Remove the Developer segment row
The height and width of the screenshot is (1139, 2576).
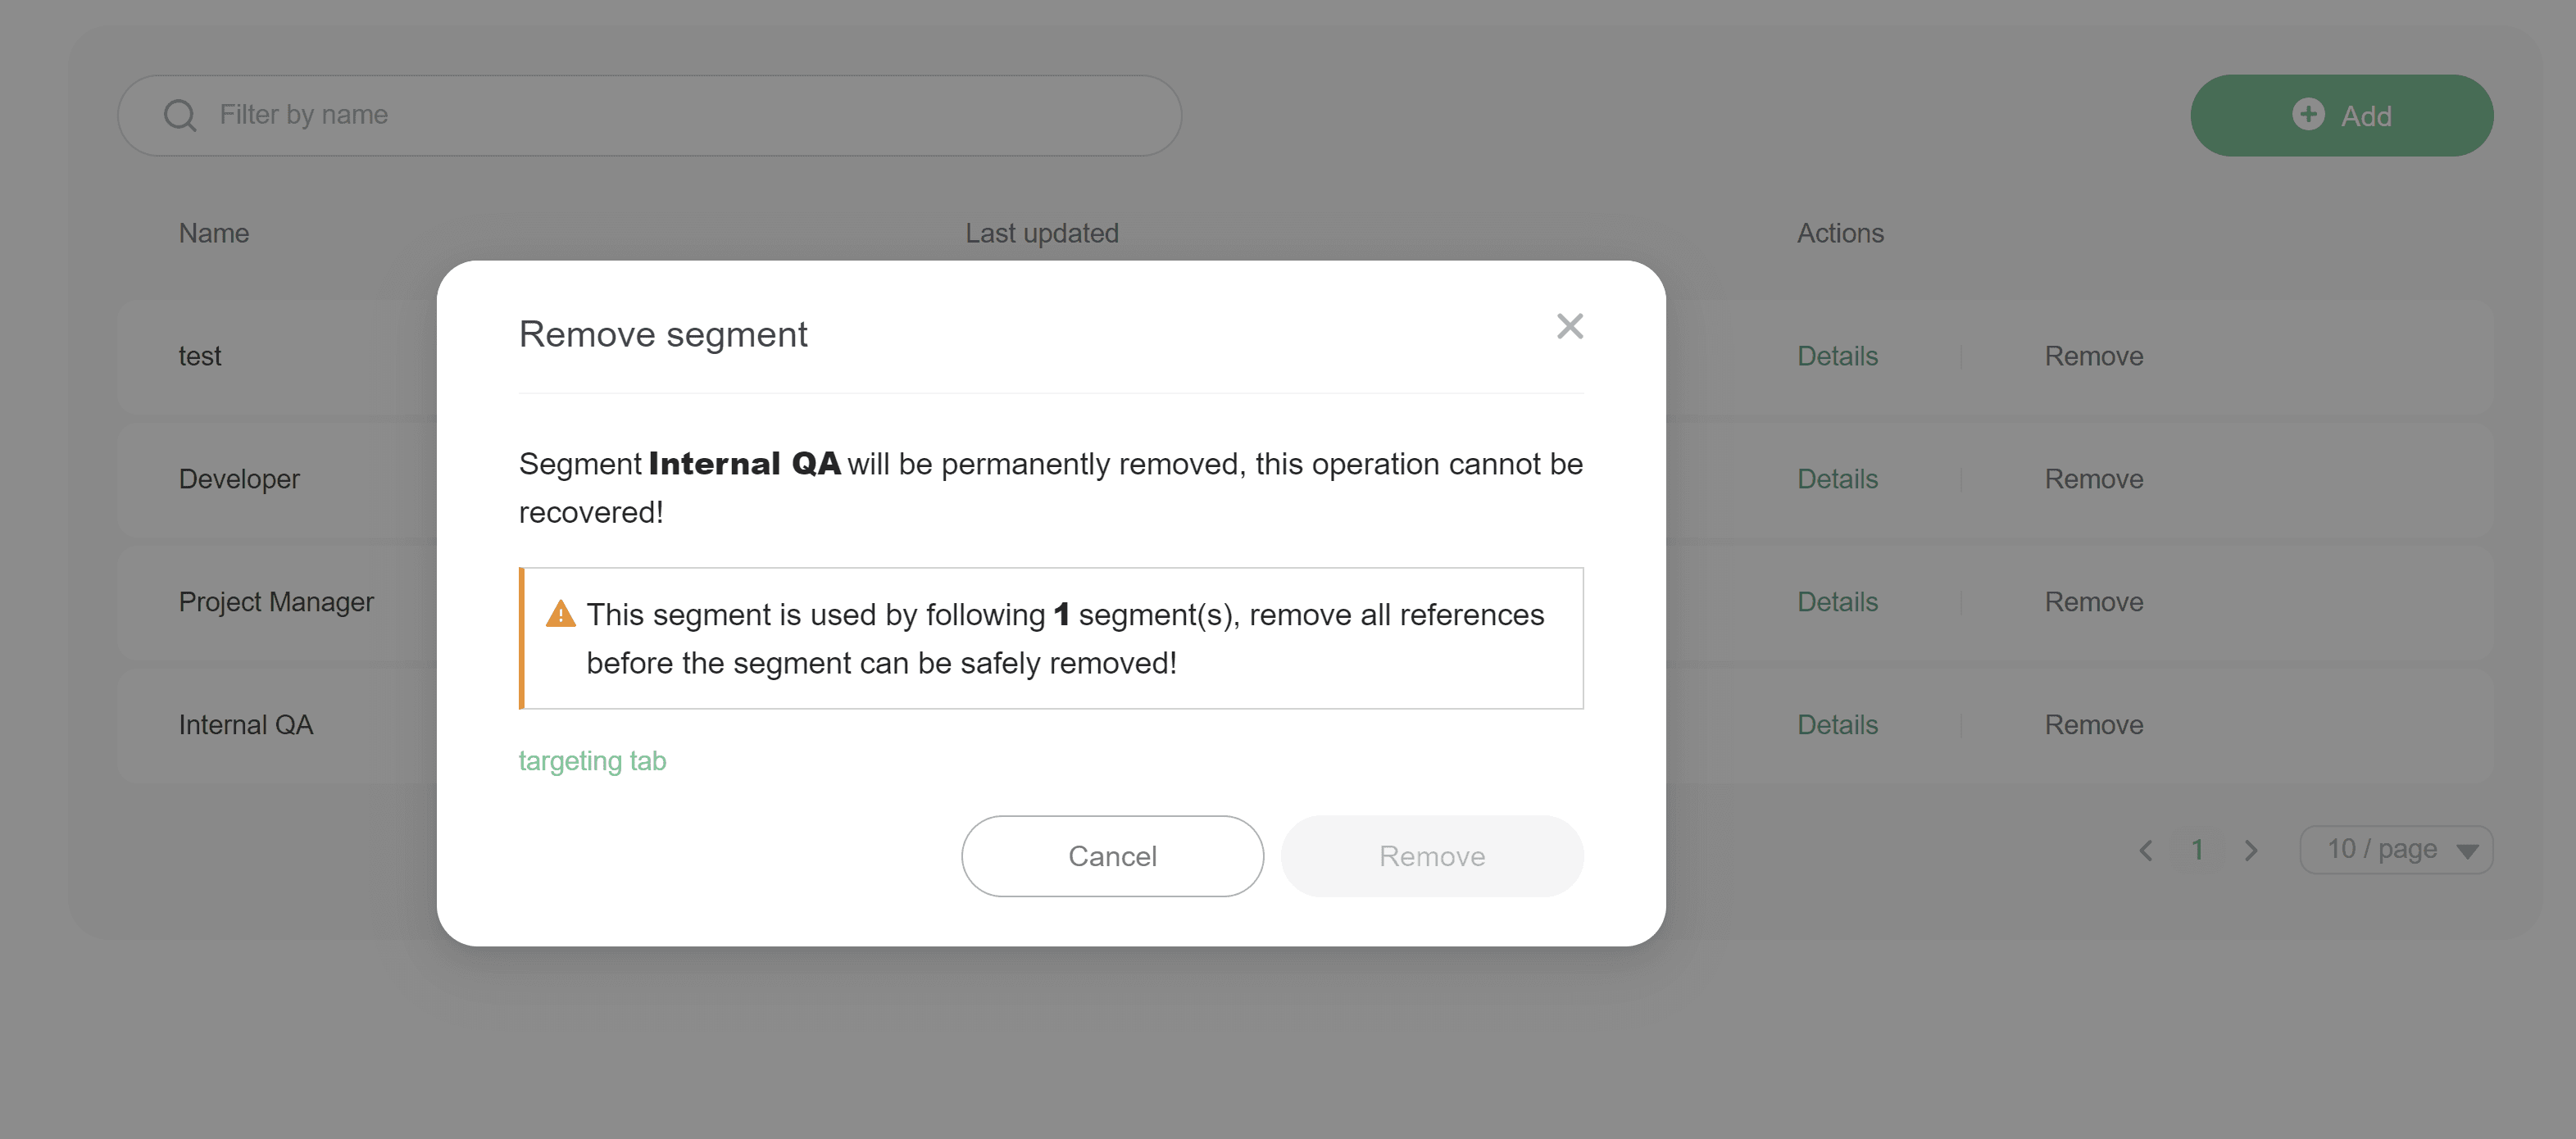coord(2093,479)
